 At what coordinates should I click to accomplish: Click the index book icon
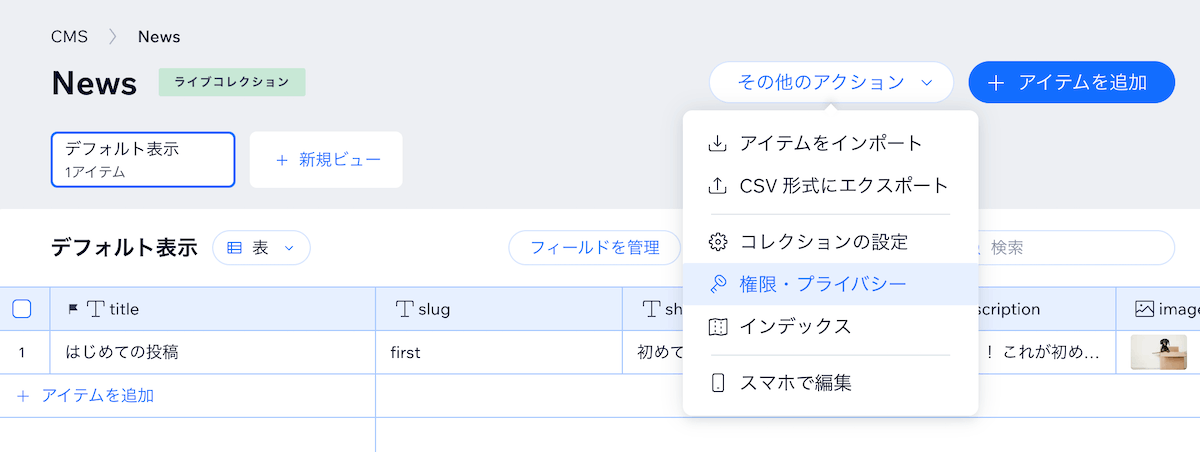717,326
